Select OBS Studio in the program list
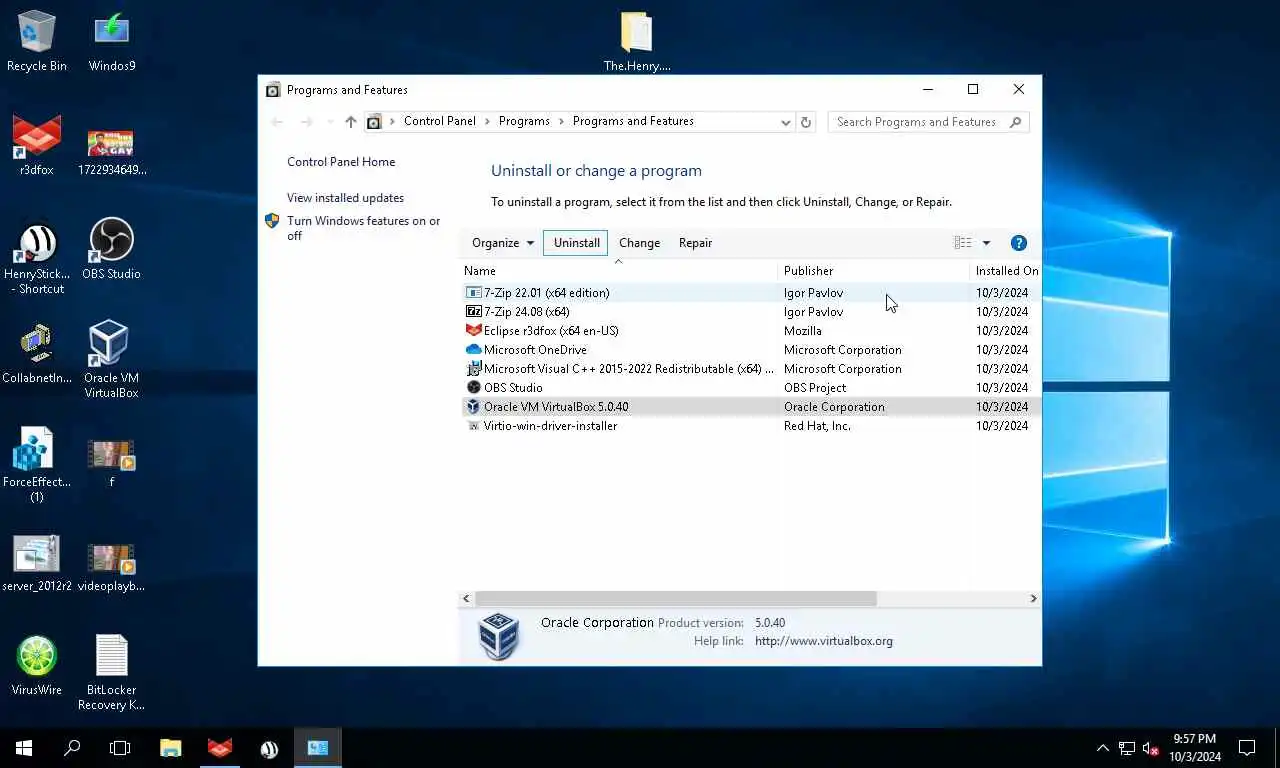The image size is (1280, 768). coord(750,388)
